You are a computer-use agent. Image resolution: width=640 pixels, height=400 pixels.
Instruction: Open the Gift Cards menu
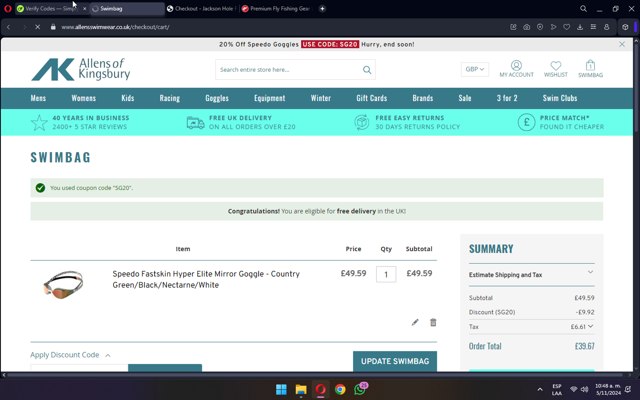click(x=371, y=98)
